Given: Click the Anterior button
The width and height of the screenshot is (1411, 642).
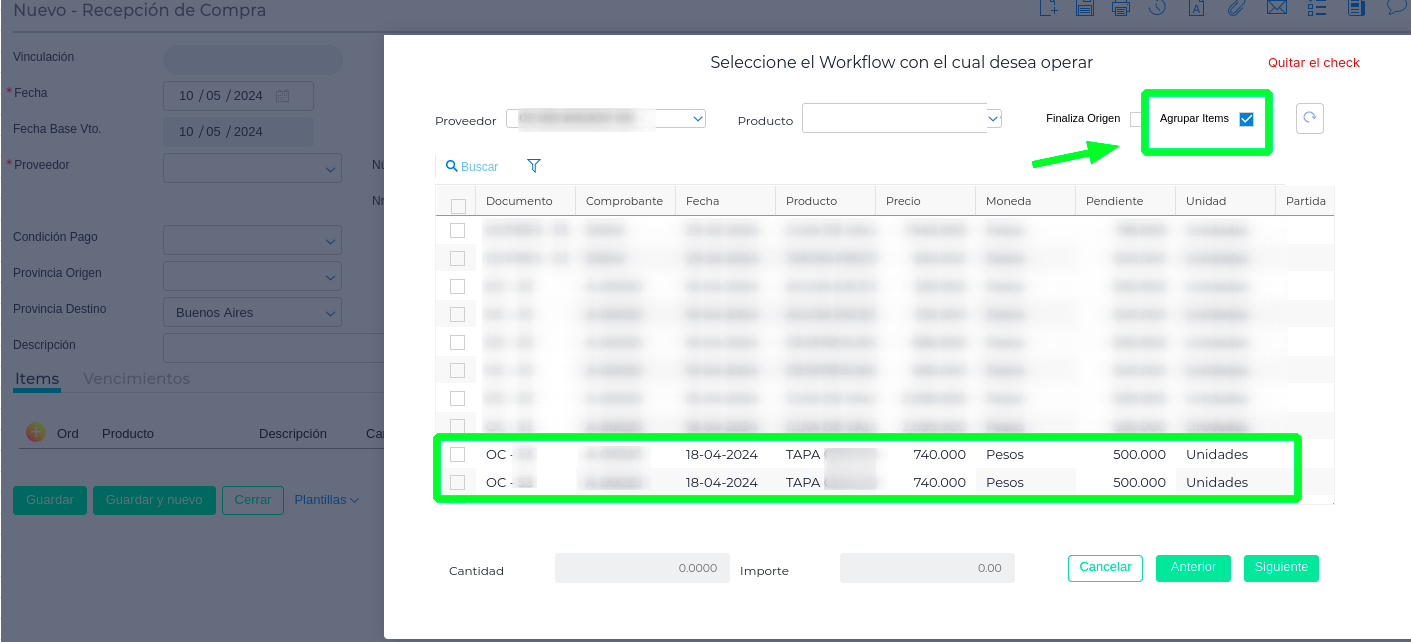Looking at the screenshot, I should (1193, 567).
